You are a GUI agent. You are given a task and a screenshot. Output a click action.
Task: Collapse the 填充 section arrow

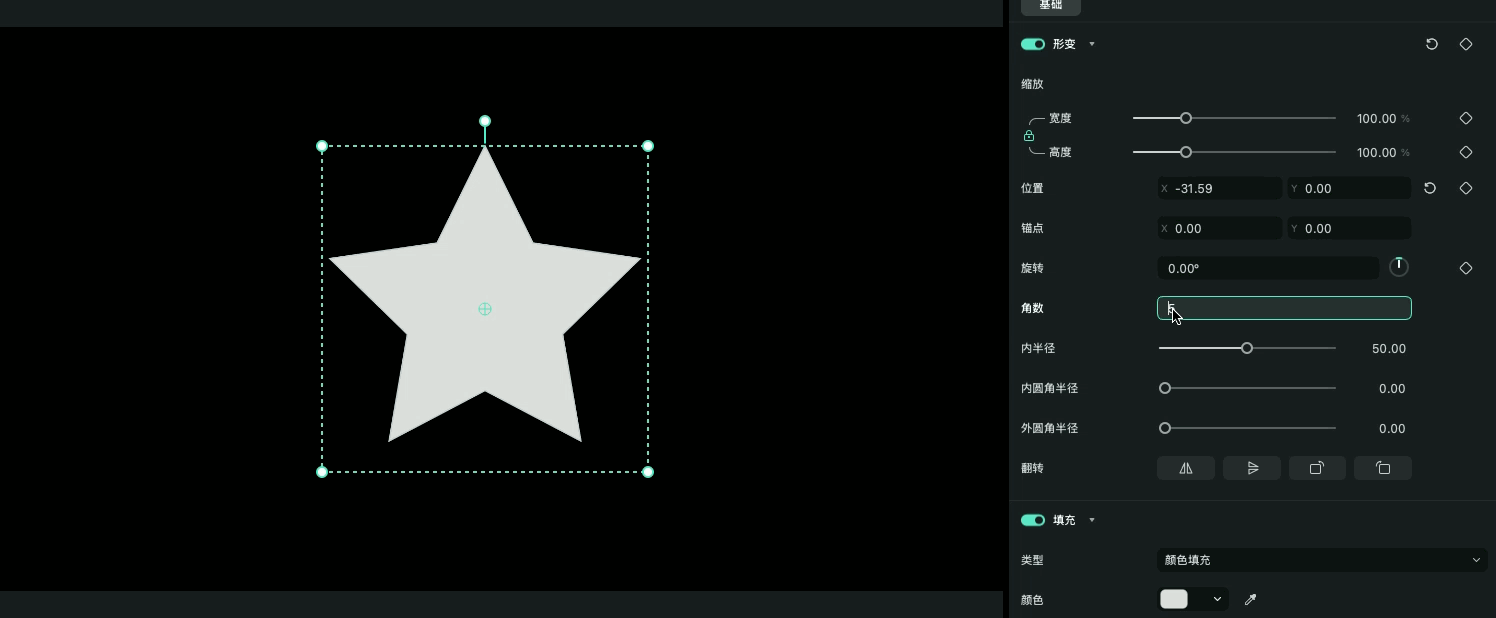(x=1092, y=520)
